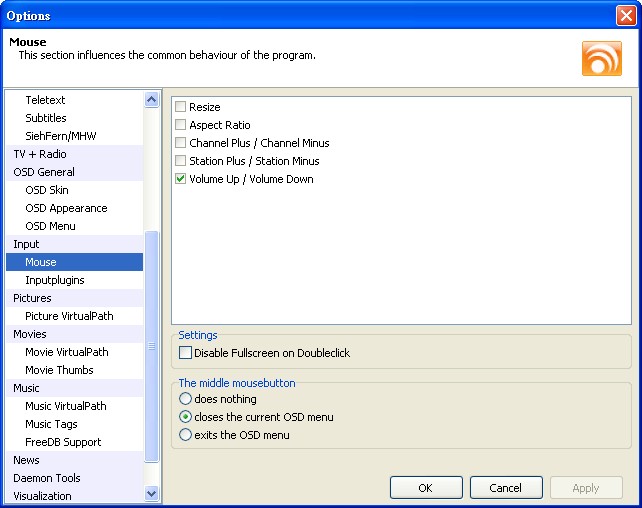Viewport: 642px width, 508px height.
Task: Click the Cancel button
Action: (x=505, y=488)
